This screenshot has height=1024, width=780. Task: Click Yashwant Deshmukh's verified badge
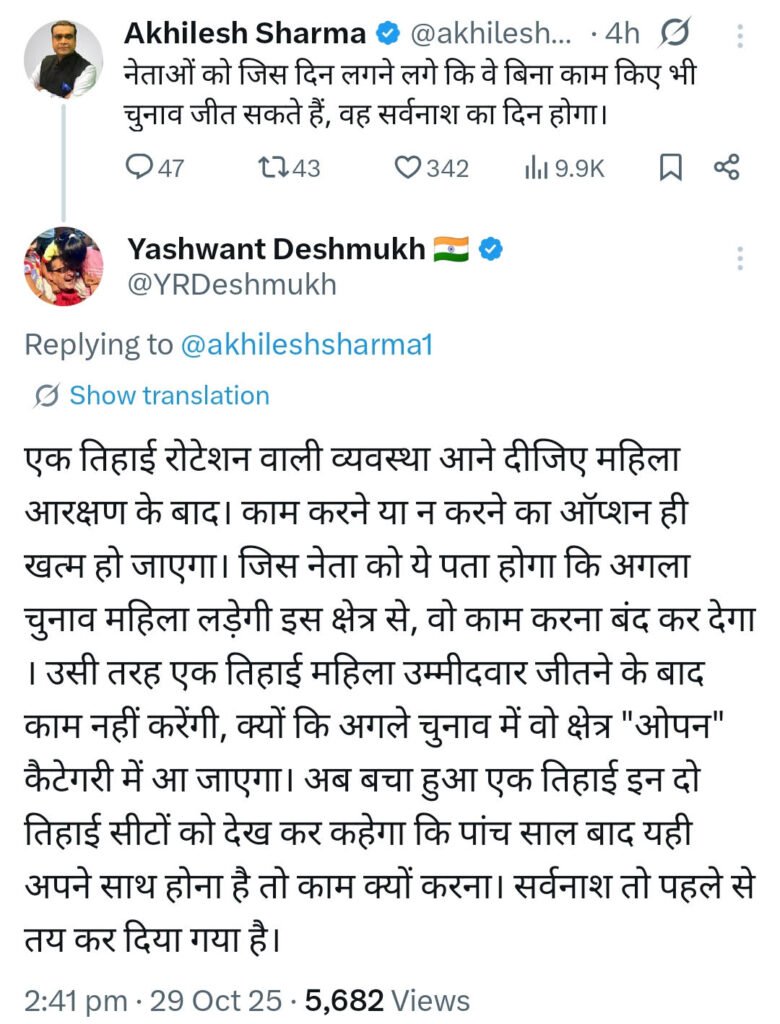(x=491, y=249)
